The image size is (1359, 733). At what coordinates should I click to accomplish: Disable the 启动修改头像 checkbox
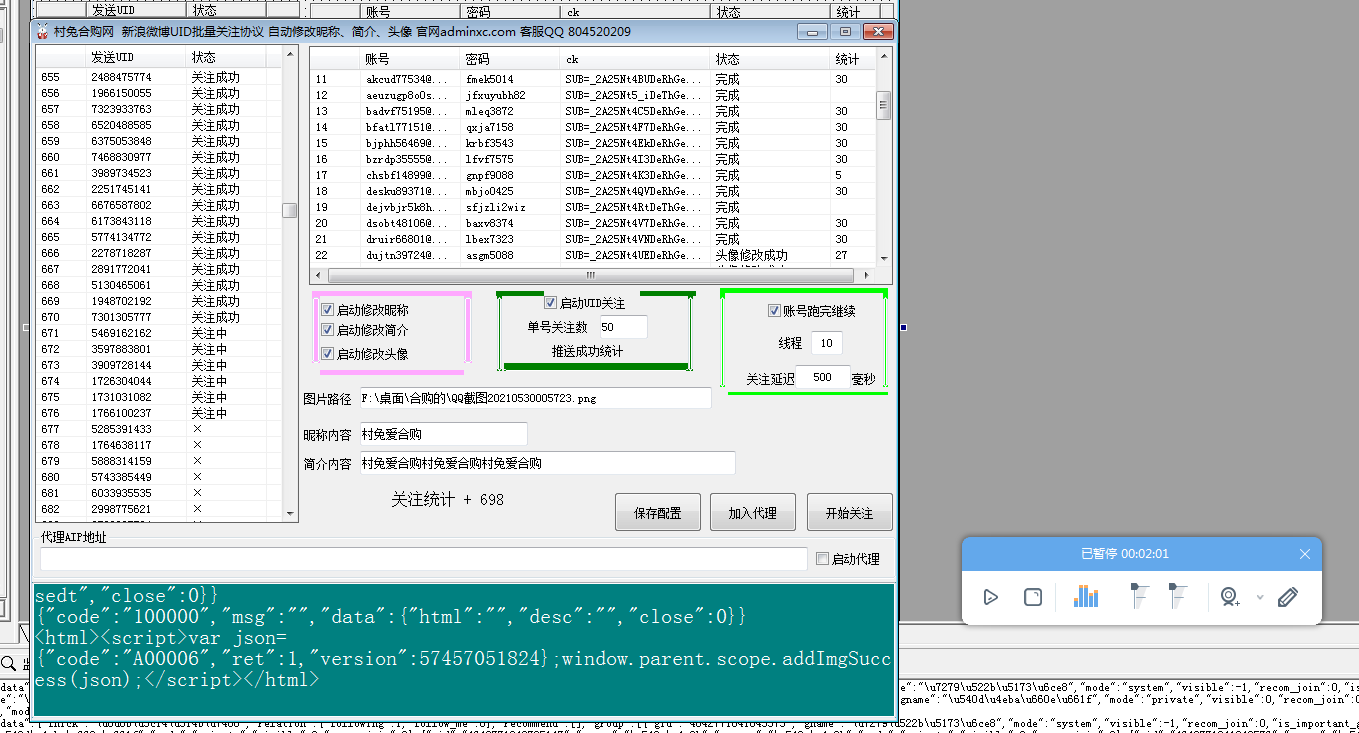pyautogui.click(x=327, y=353)
